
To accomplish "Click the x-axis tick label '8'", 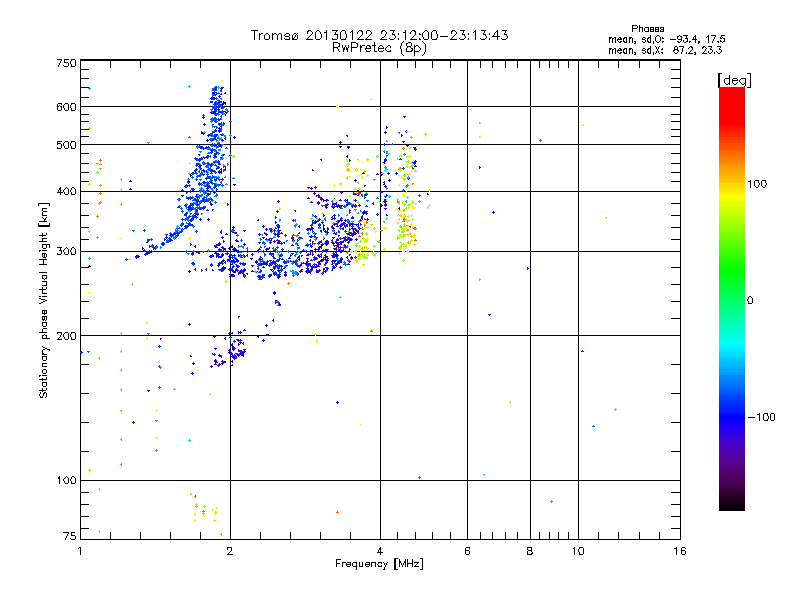I will tap(530, 551).
